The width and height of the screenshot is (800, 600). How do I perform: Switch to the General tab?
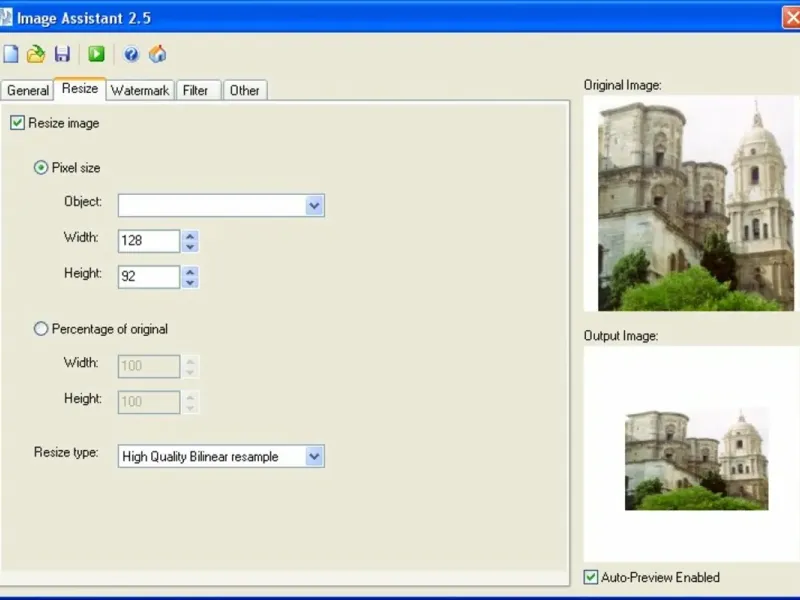27,90
